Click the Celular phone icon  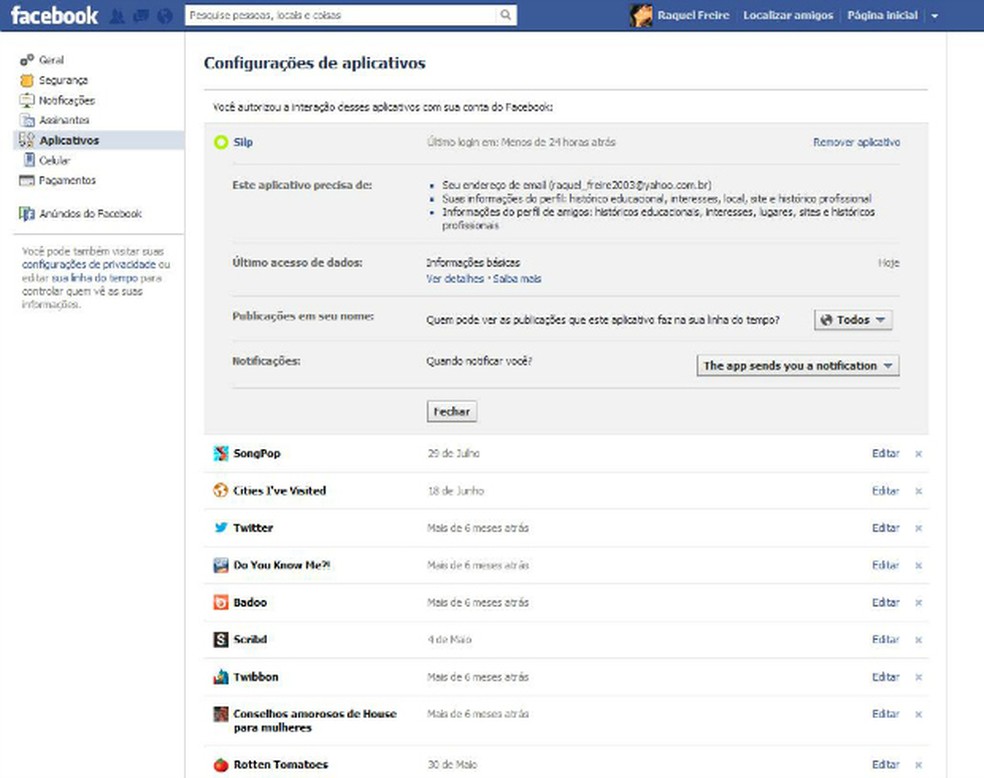point(29,160)
